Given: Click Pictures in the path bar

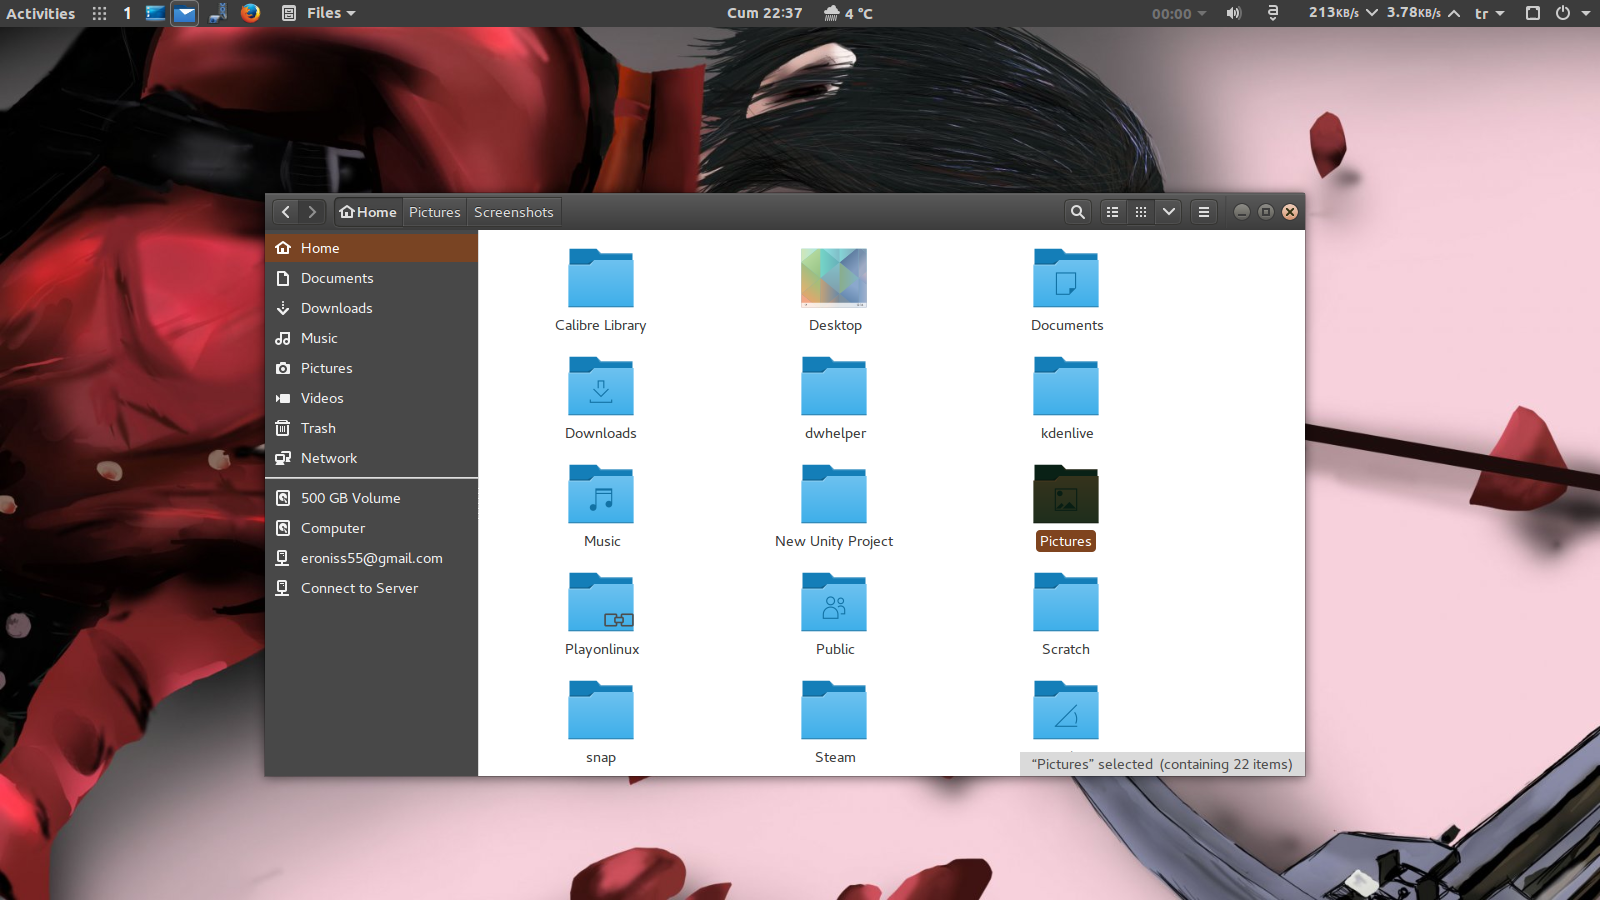Looking at the screenshot, I should [x=434, y=212].
